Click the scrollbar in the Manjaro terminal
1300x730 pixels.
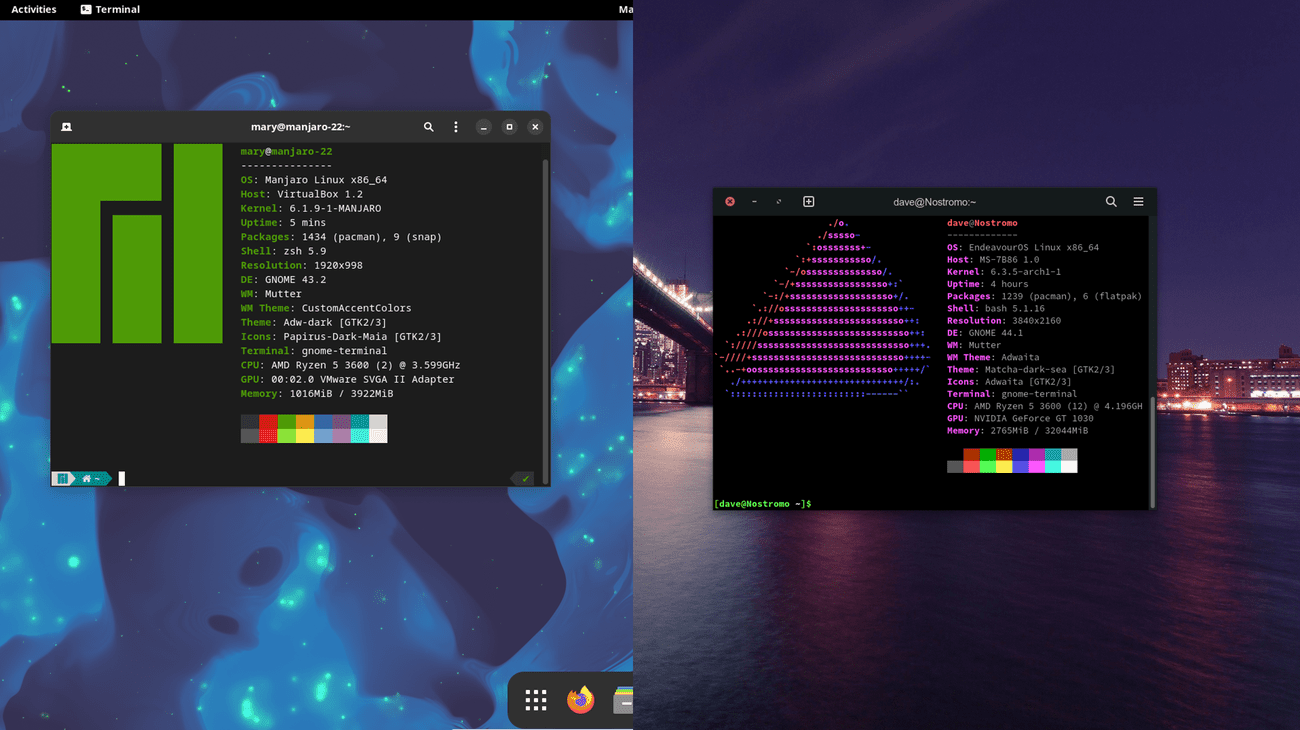[x=546, y=300]
